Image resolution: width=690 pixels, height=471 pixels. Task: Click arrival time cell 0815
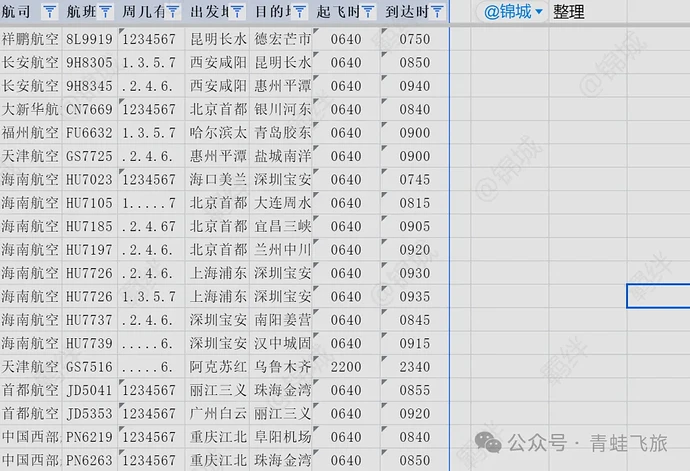click(415, 203)
